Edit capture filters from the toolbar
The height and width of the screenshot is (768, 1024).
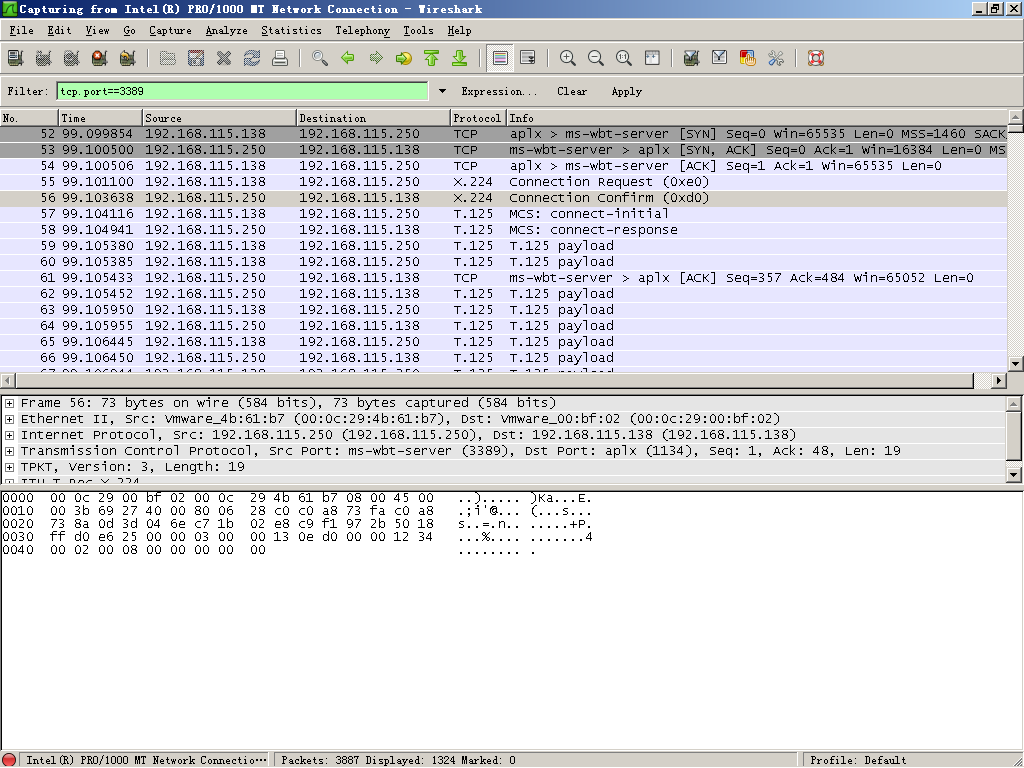692,58
